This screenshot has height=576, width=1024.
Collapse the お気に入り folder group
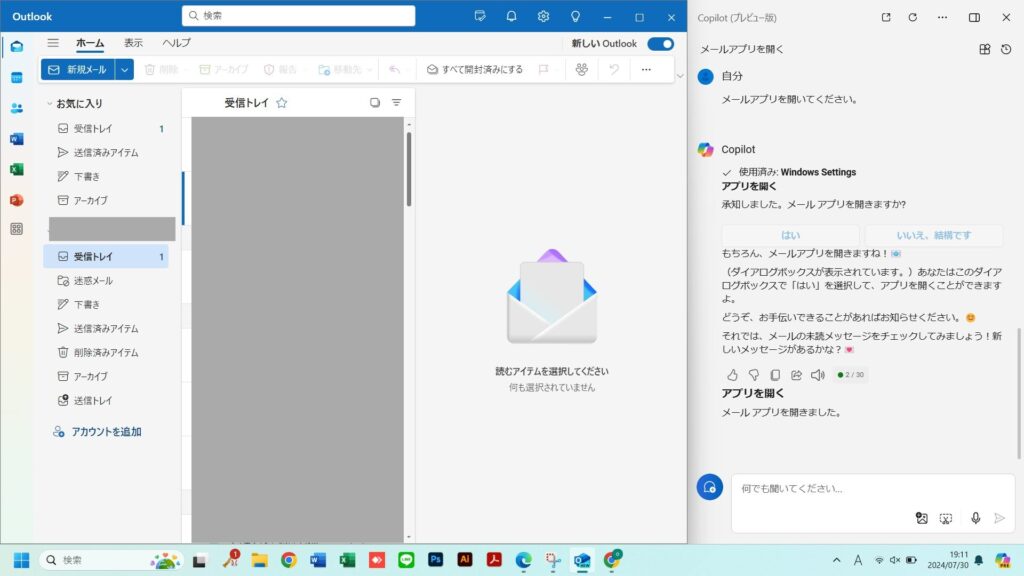click(49, 103)
